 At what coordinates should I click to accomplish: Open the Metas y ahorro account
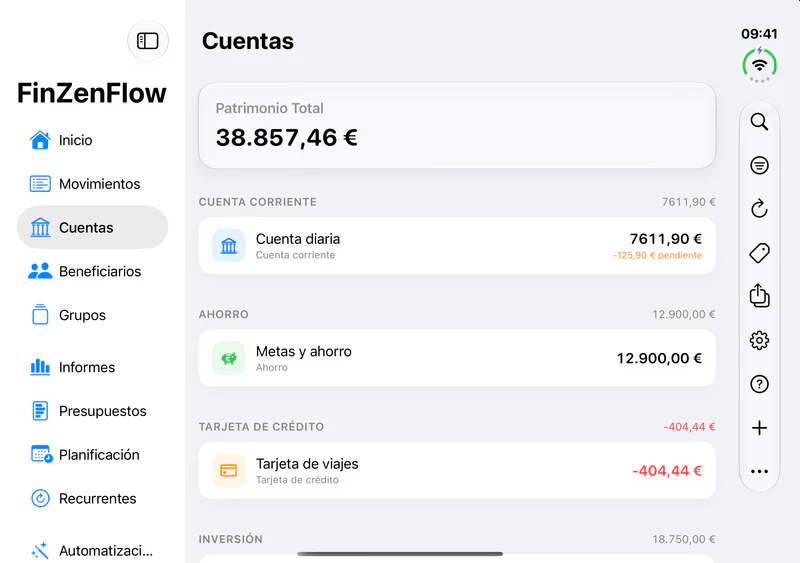pos(457,358)
